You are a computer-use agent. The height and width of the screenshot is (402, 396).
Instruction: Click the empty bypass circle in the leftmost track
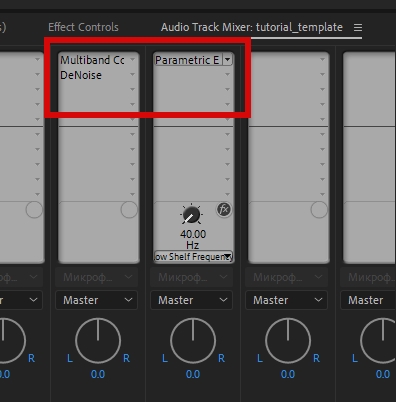pyautogui.click(x=34, y=210)
